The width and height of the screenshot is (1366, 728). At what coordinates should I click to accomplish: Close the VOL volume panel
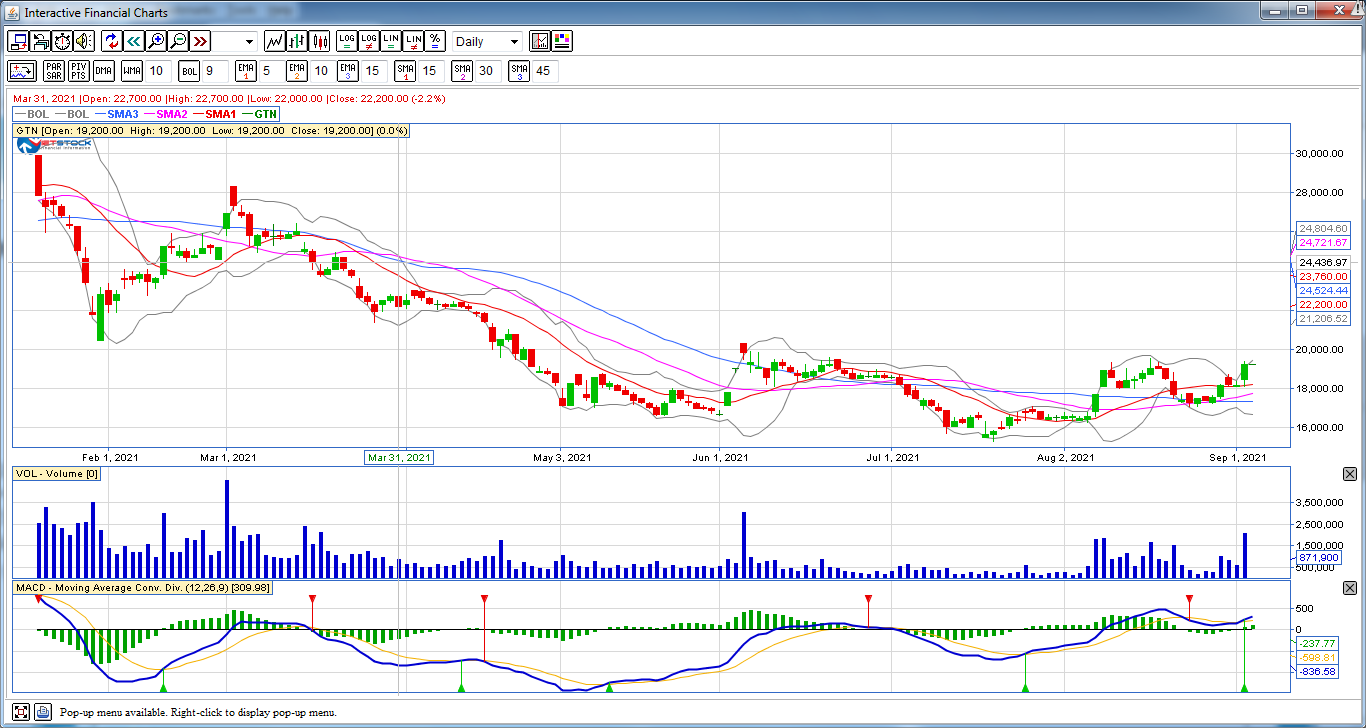(1349, 473)
